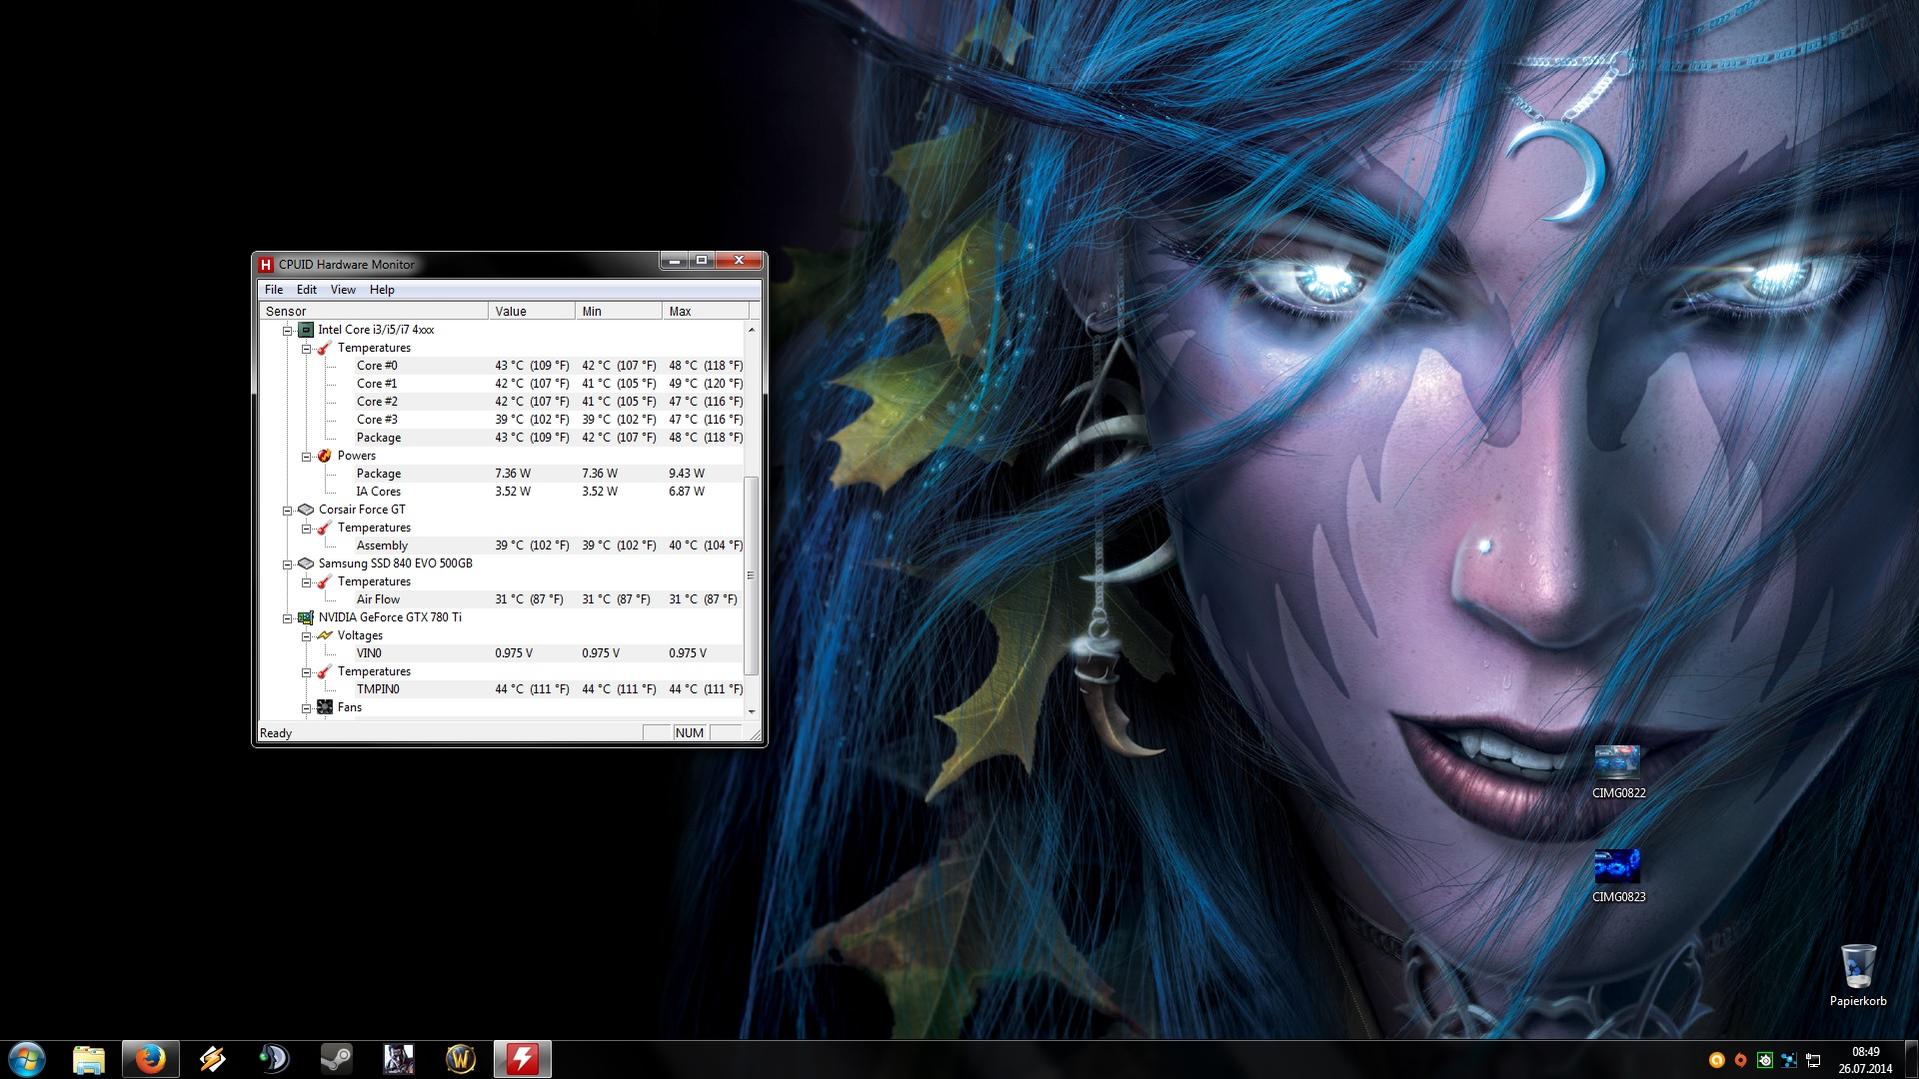Collapse Temperatures under Corsair Force GT

click(x=307, y=528)
